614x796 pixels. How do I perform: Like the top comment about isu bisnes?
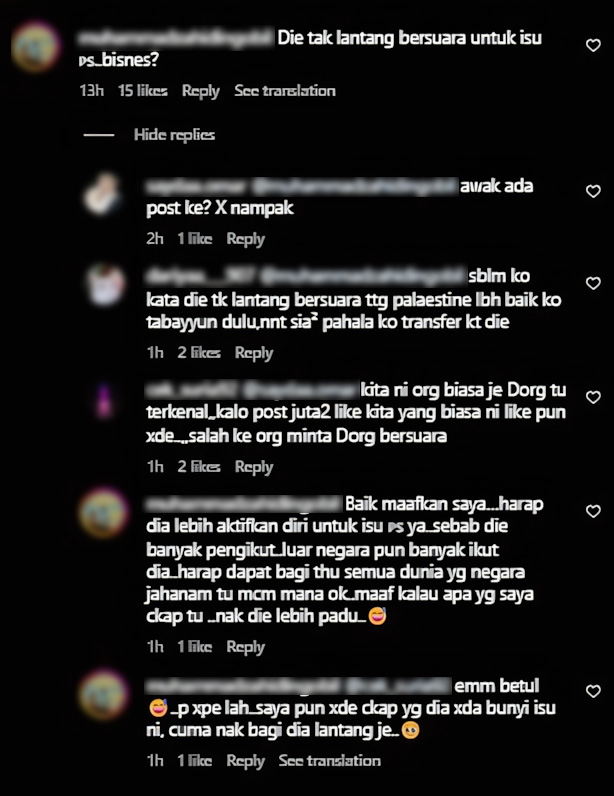[593, 45]
